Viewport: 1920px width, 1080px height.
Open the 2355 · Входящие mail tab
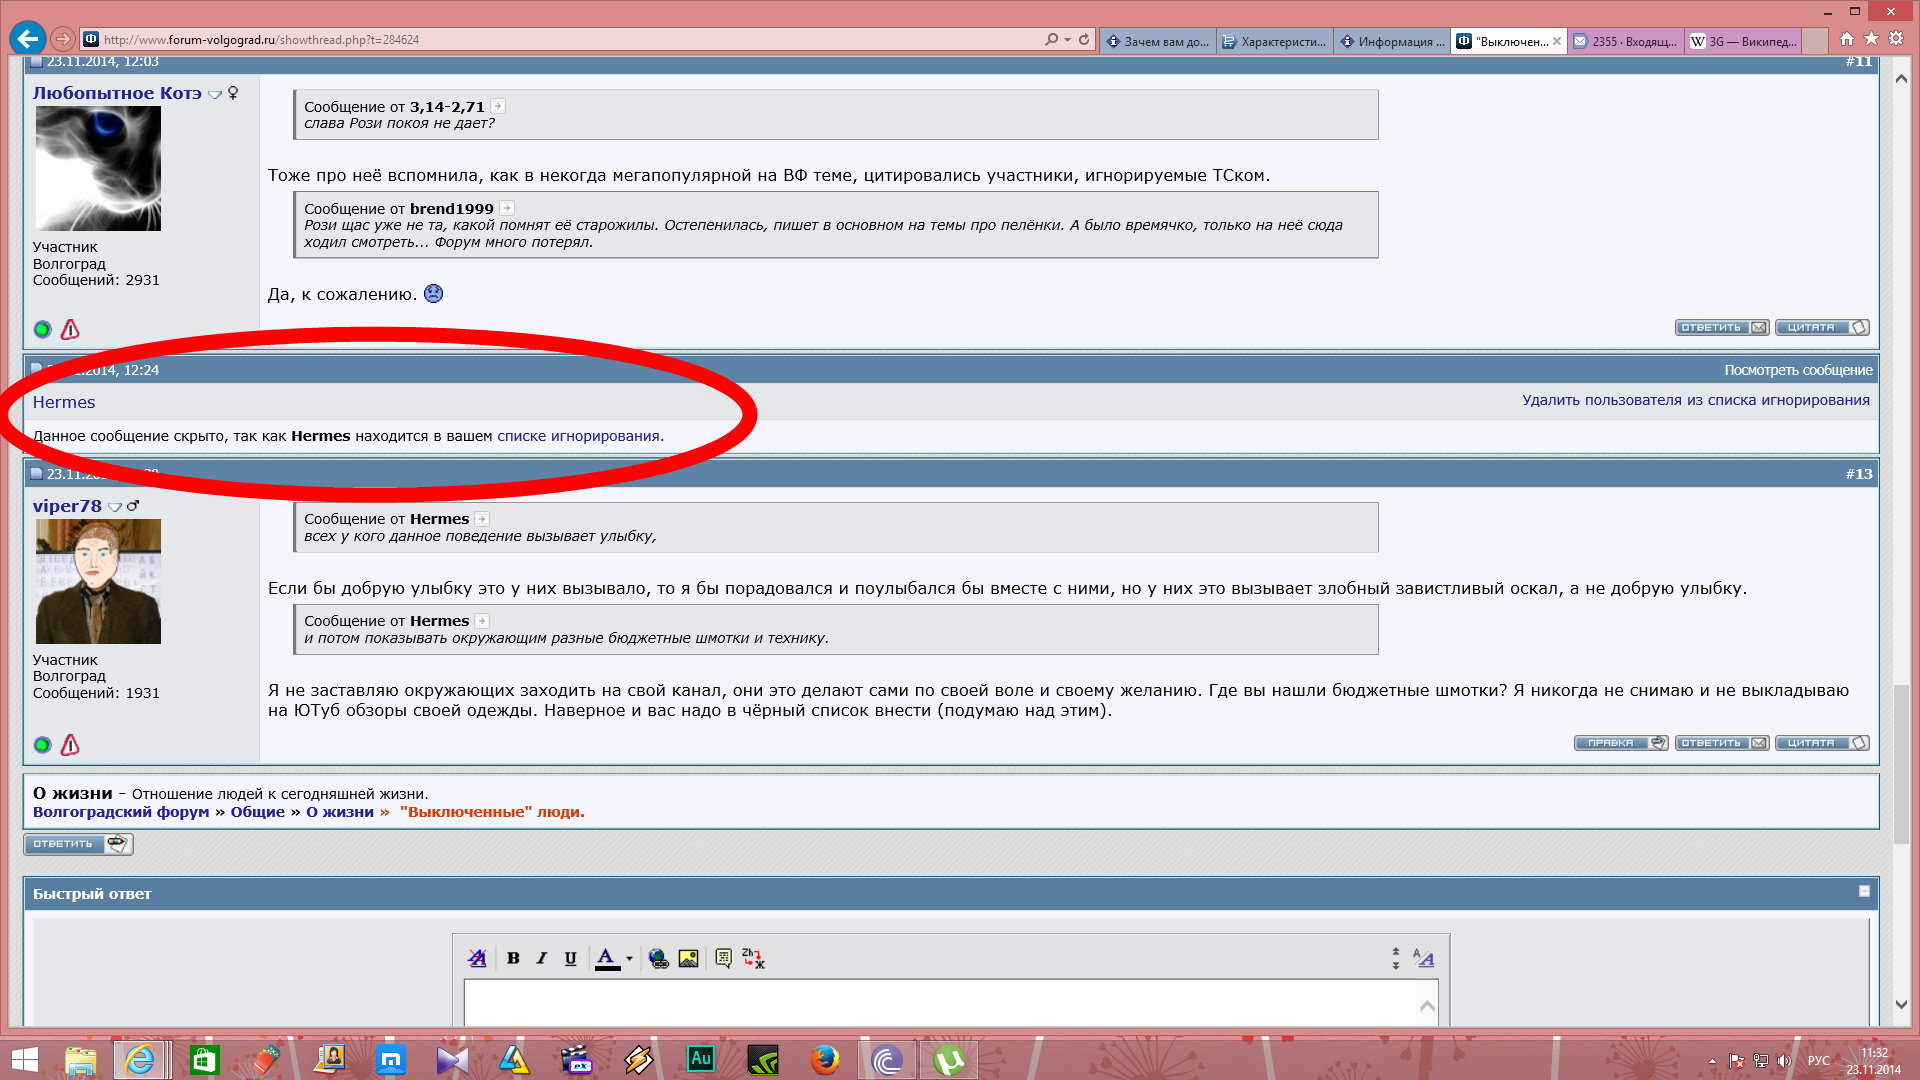tap(1625, 41)
